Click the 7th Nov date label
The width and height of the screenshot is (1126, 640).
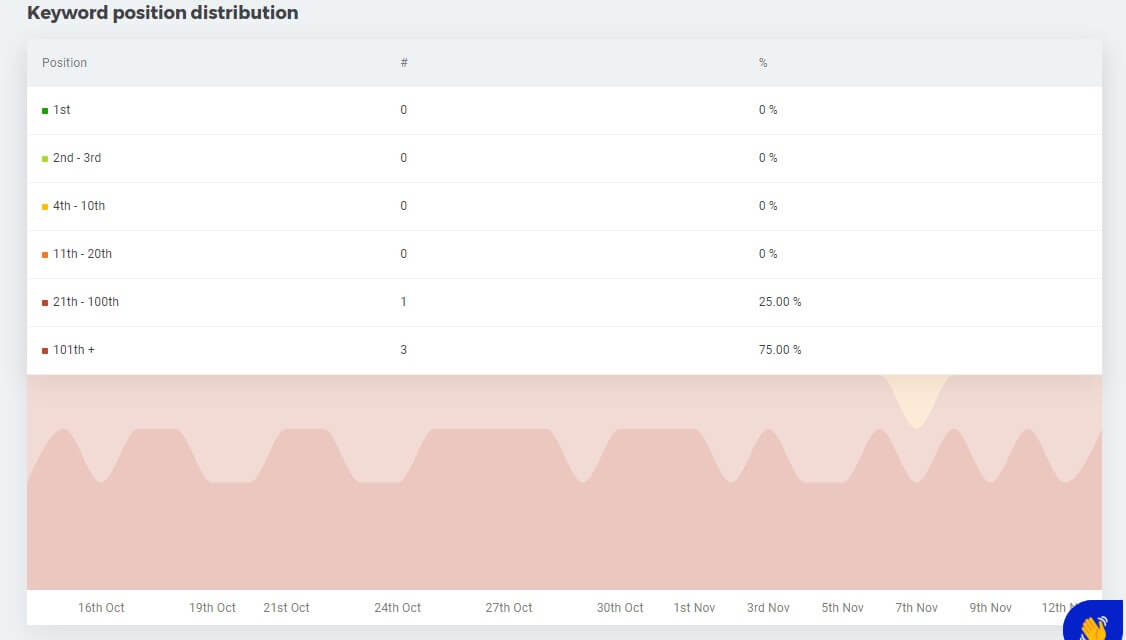tap(916, 608)
